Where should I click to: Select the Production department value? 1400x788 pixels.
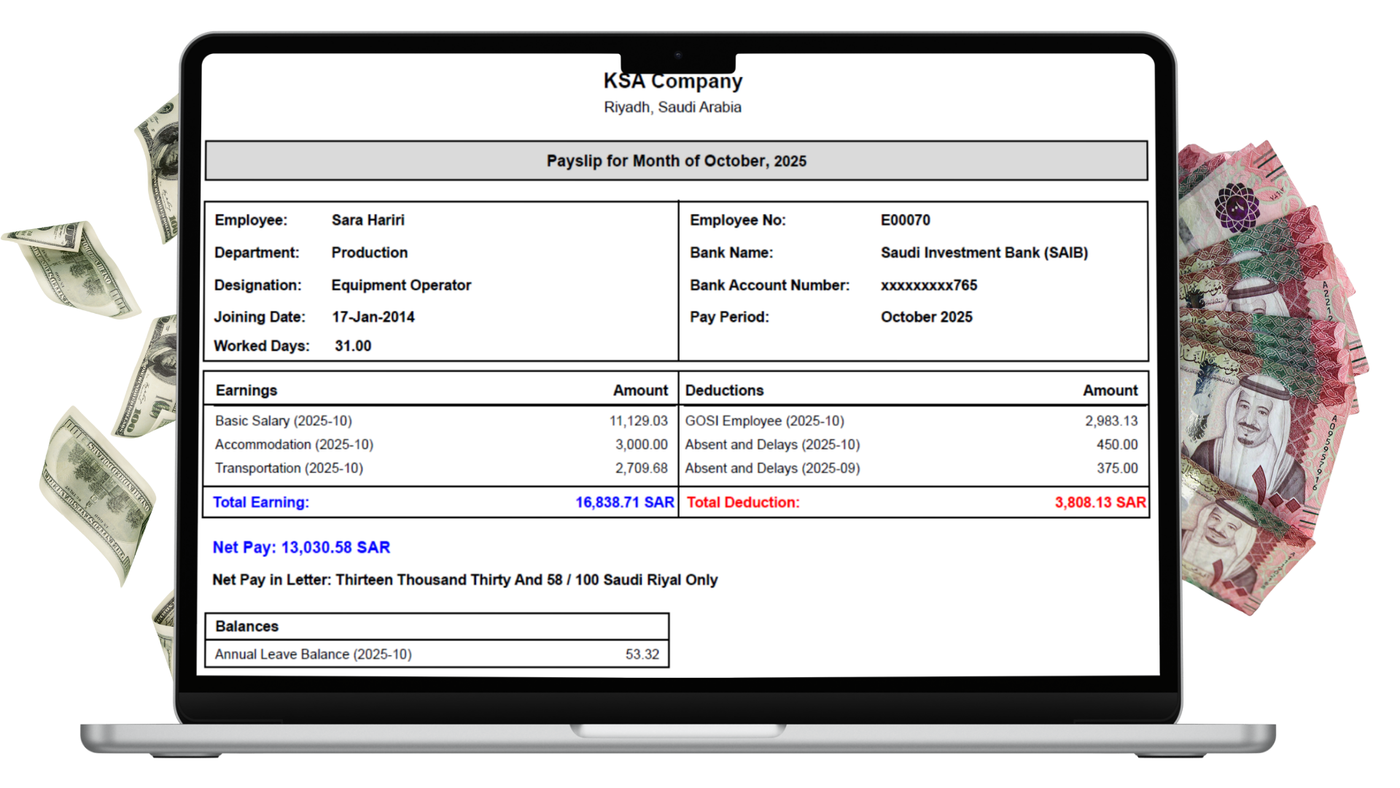370,252
